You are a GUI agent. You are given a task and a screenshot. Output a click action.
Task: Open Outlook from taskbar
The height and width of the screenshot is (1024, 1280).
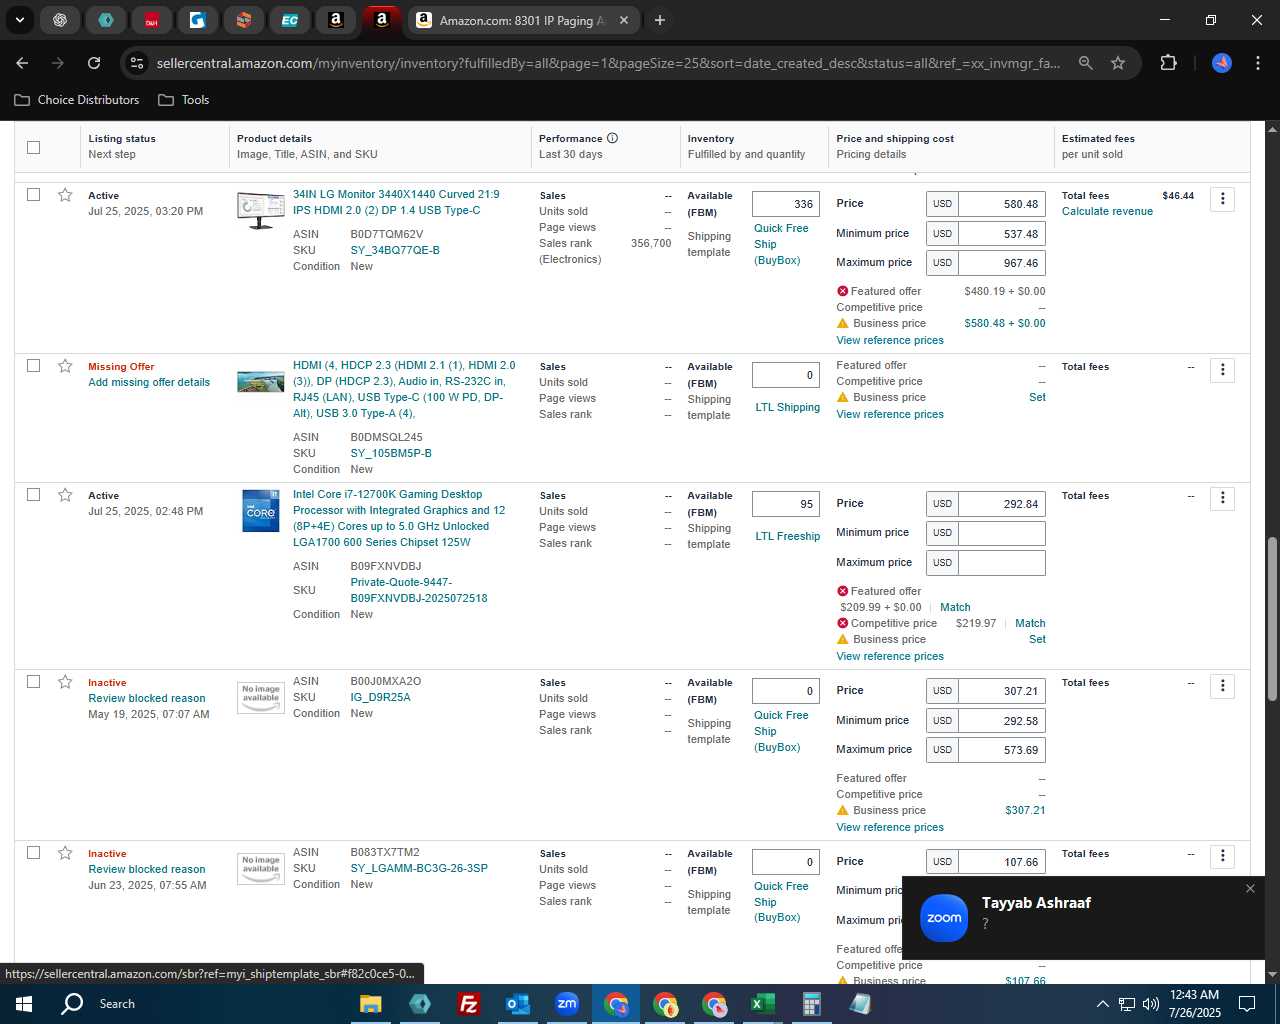pos(517,1004)
